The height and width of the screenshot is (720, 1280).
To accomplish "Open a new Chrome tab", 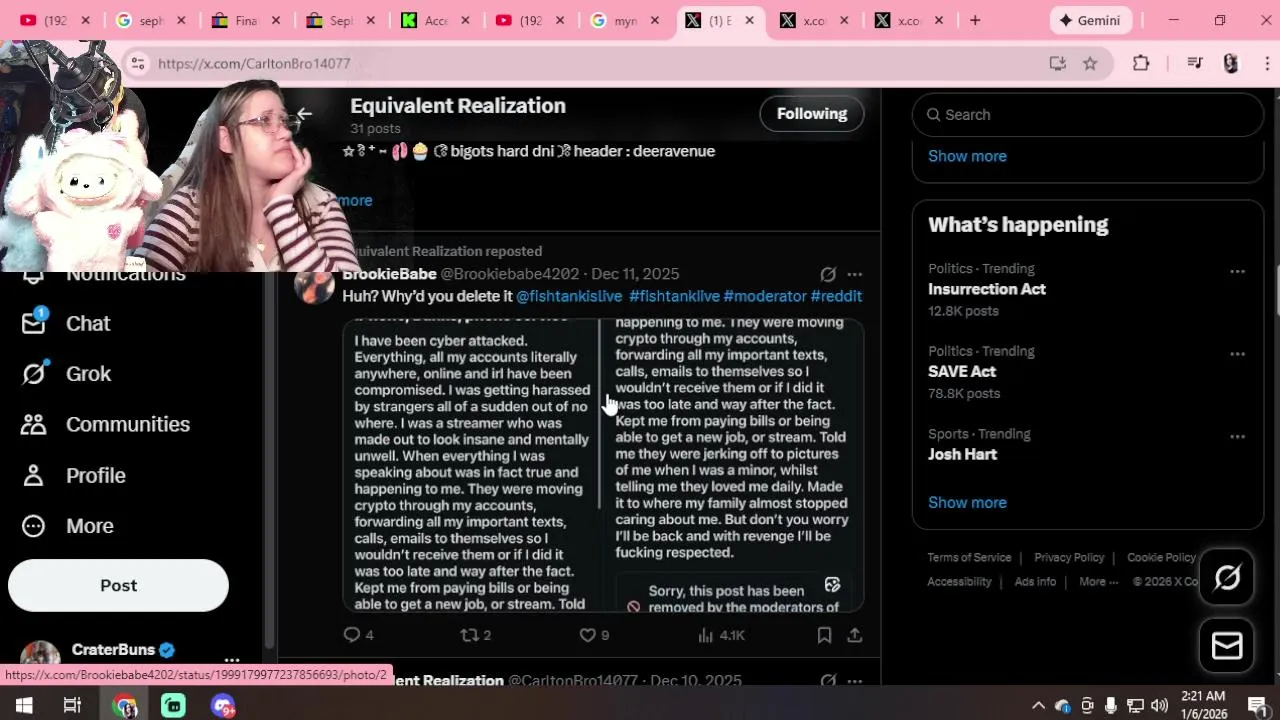I will pyautogui.click(x=975, y=20).
